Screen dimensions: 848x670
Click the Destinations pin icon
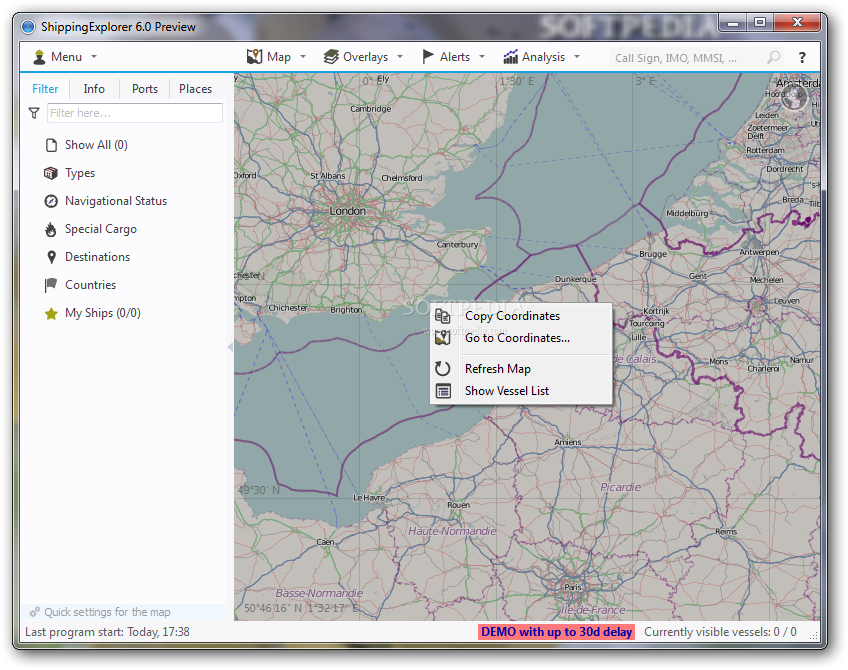51,257
